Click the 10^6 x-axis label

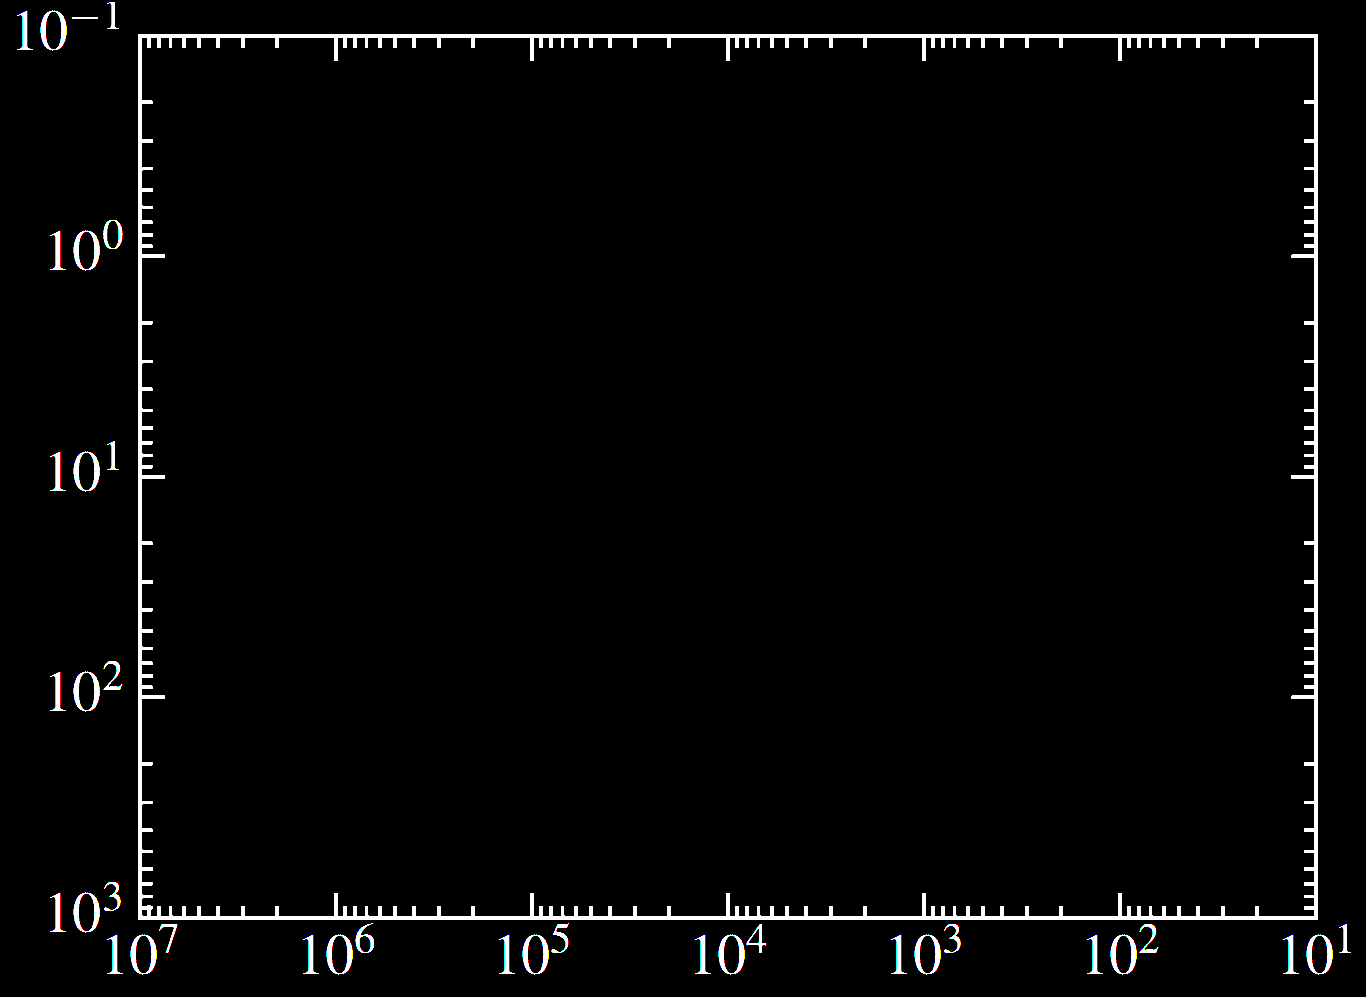(x=336, y=953)
